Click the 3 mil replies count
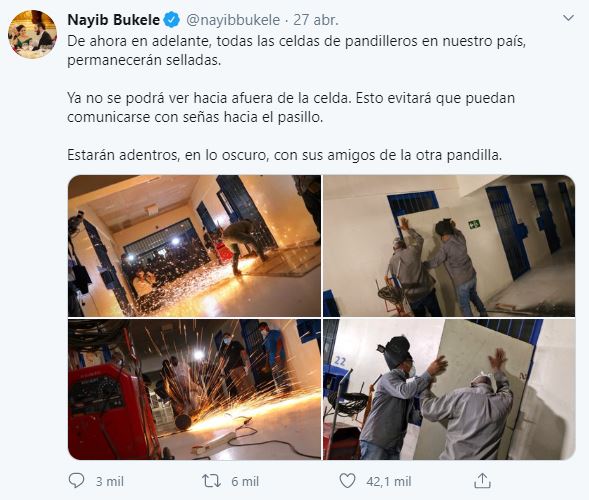This screenshot has width=589, height=500. point(109,482)
